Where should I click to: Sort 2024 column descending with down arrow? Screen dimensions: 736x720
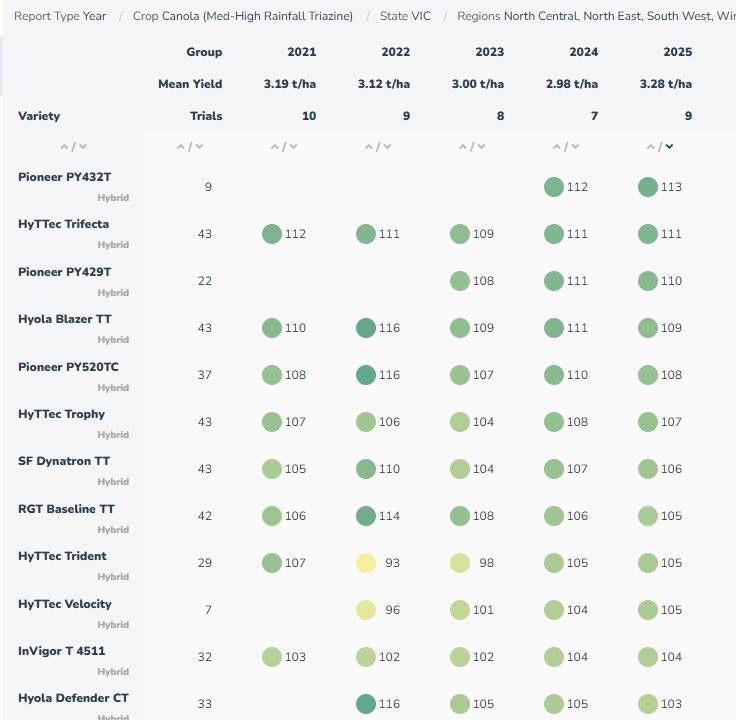tap(575, 147)
